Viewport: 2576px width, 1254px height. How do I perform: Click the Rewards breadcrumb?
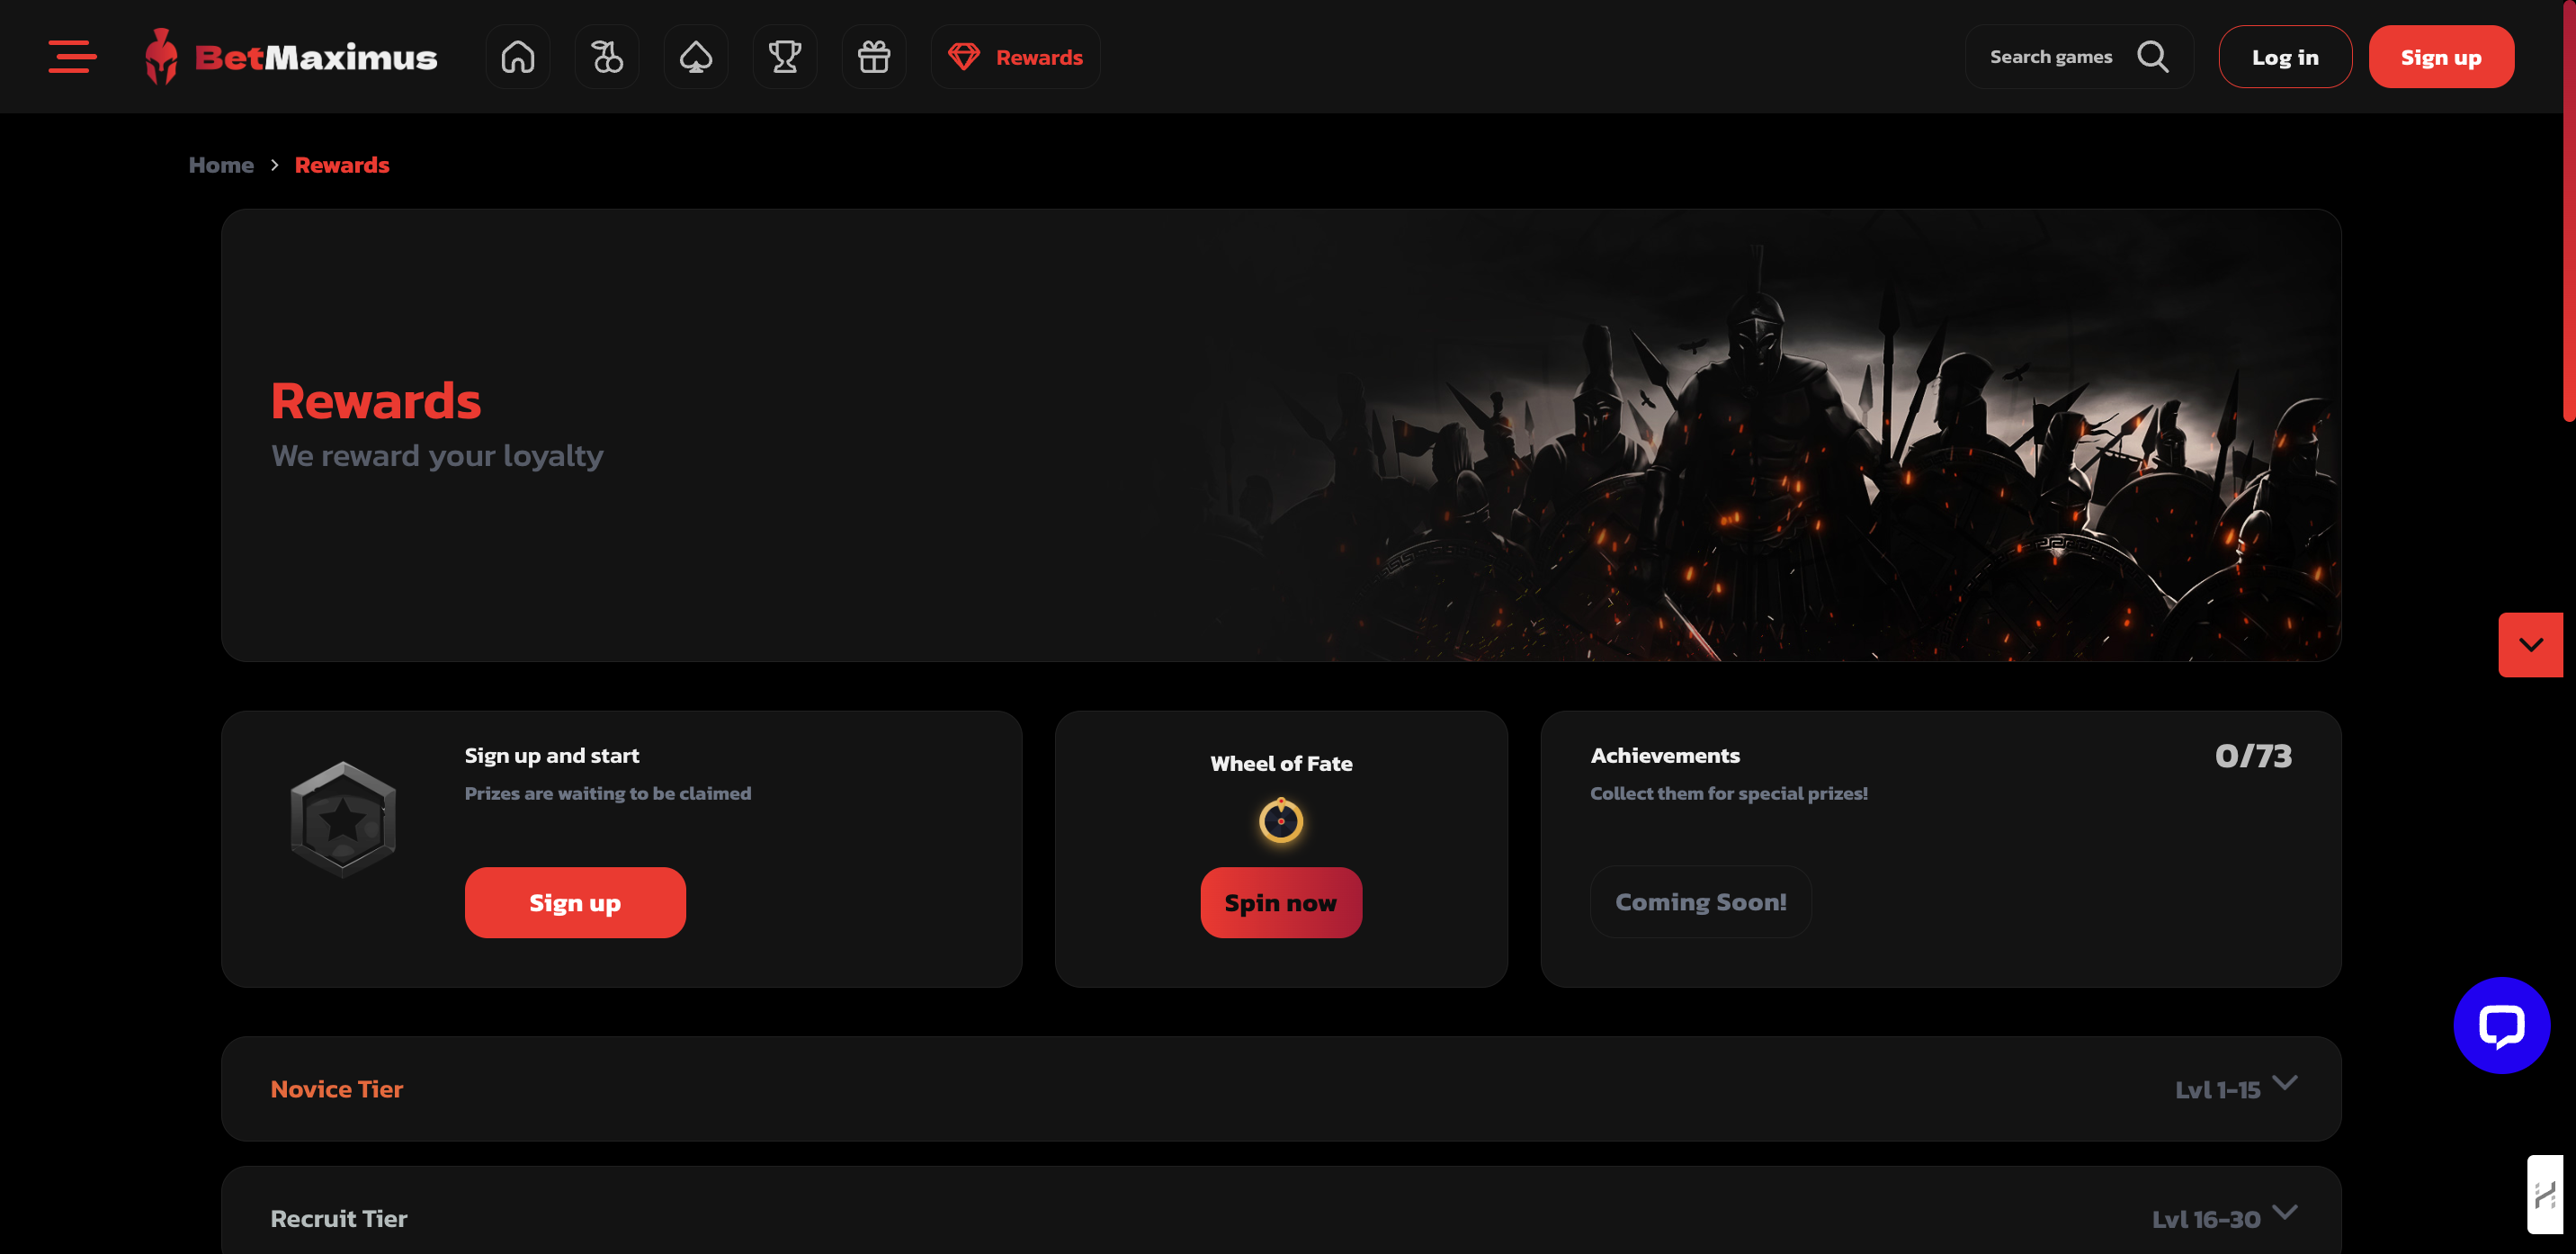click(342, 165)
